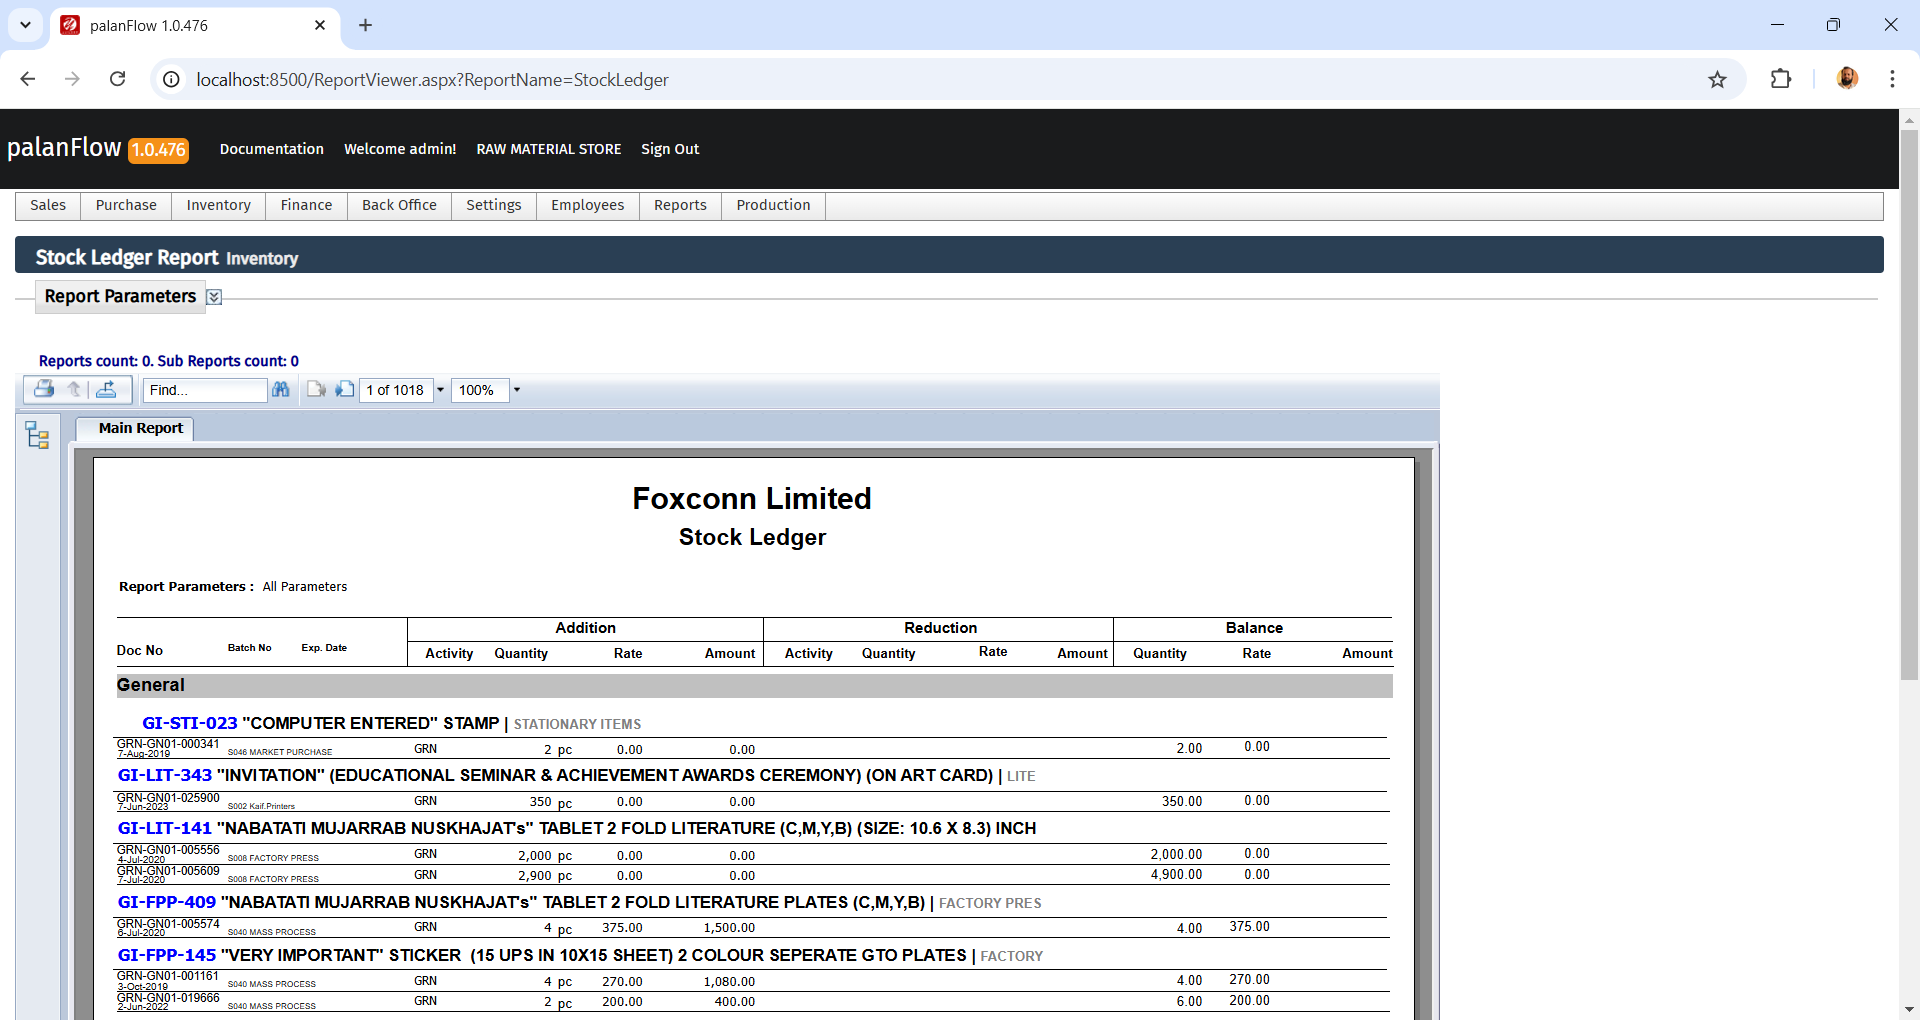
Task: Open item link GI-FPP-409
Action: click(x=167, y=902)
